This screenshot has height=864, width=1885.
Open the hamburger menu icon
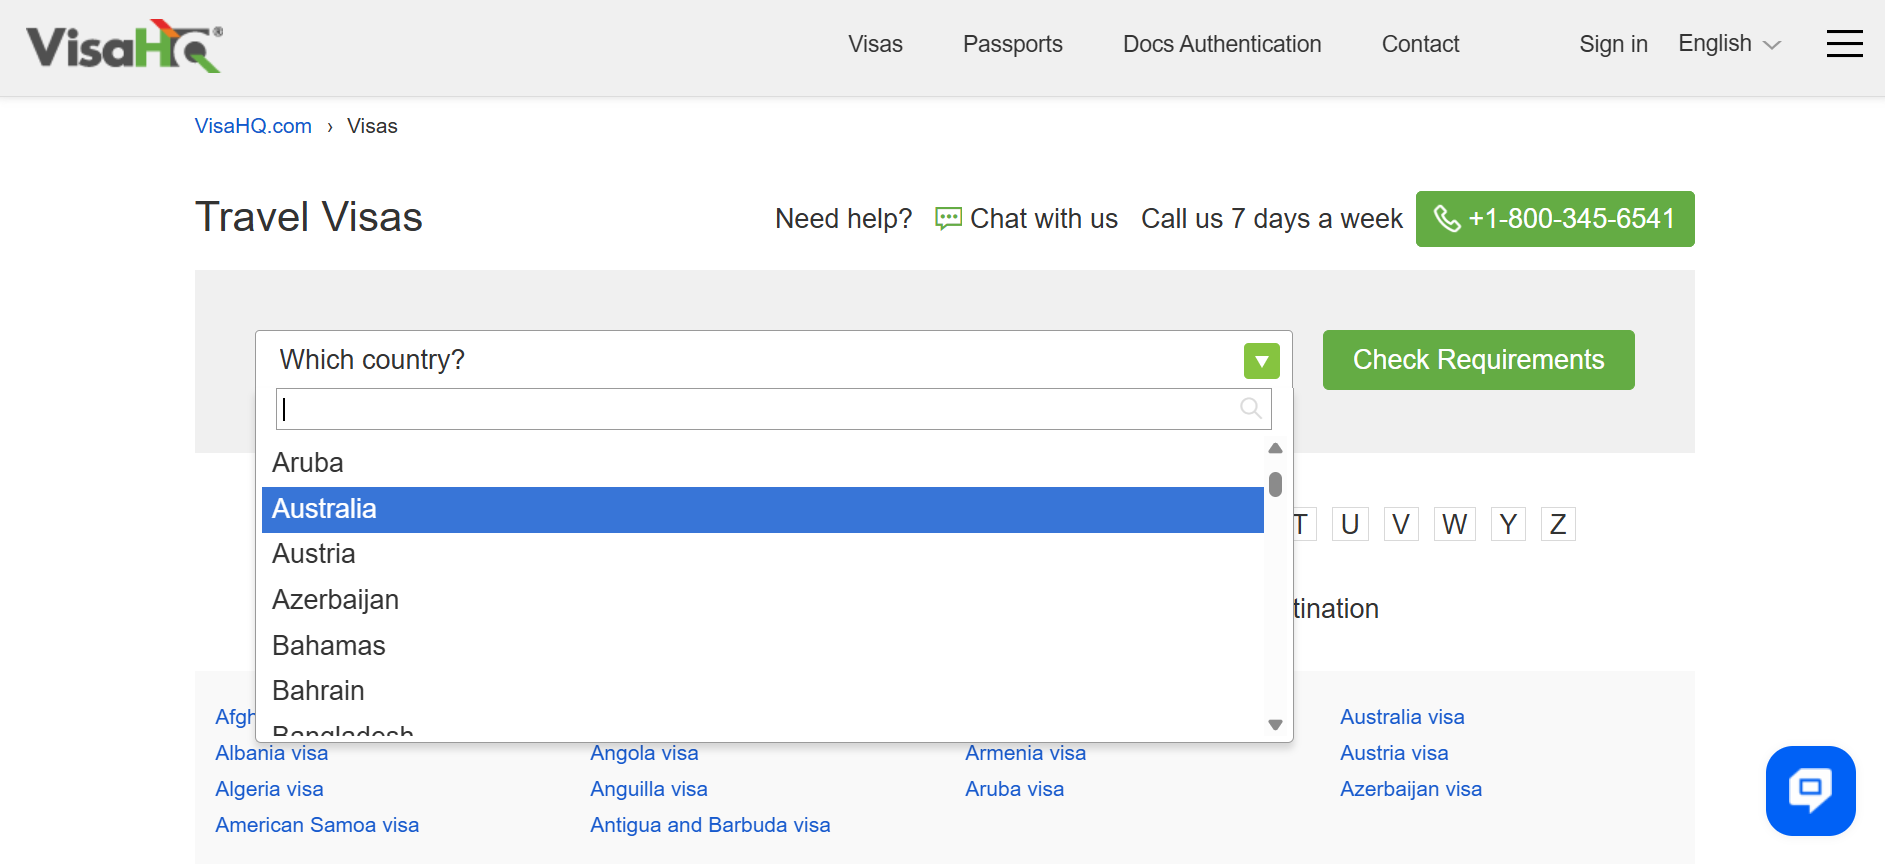tap(1844, 44)
